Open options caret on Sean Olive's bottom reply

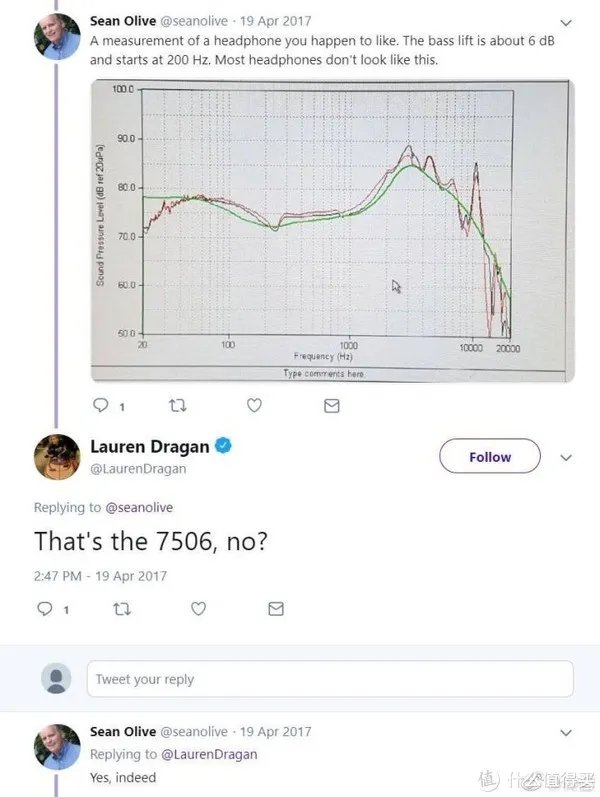566,732
